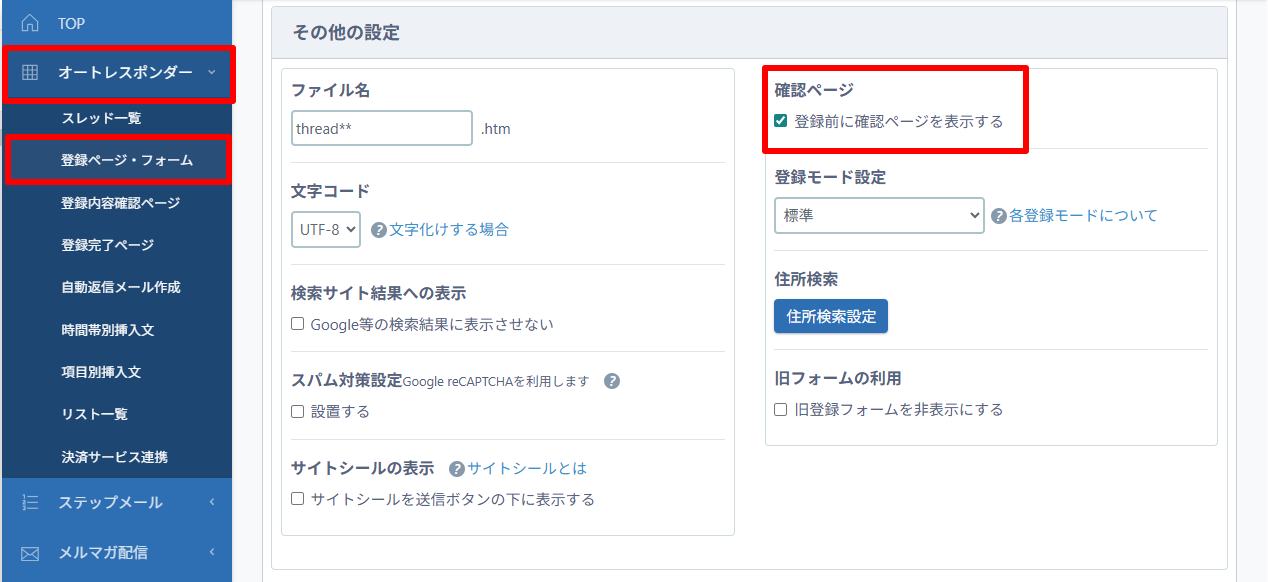Click the ファイル名 thread** input field
1268x582 pixels.
pos(382,128)
